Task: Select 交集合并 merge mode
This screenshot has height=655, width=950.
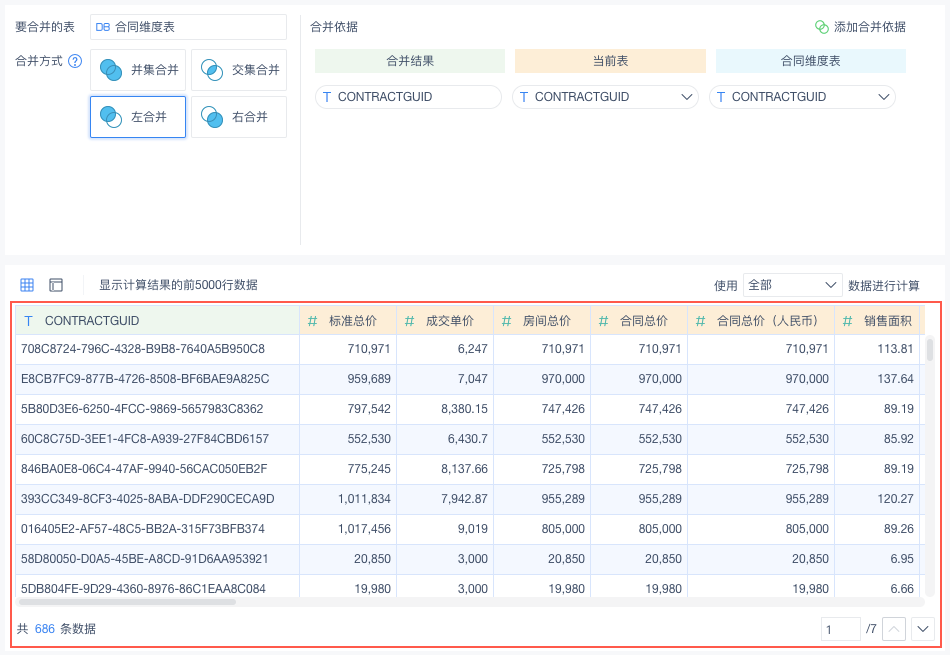Action: click(239, 70)
